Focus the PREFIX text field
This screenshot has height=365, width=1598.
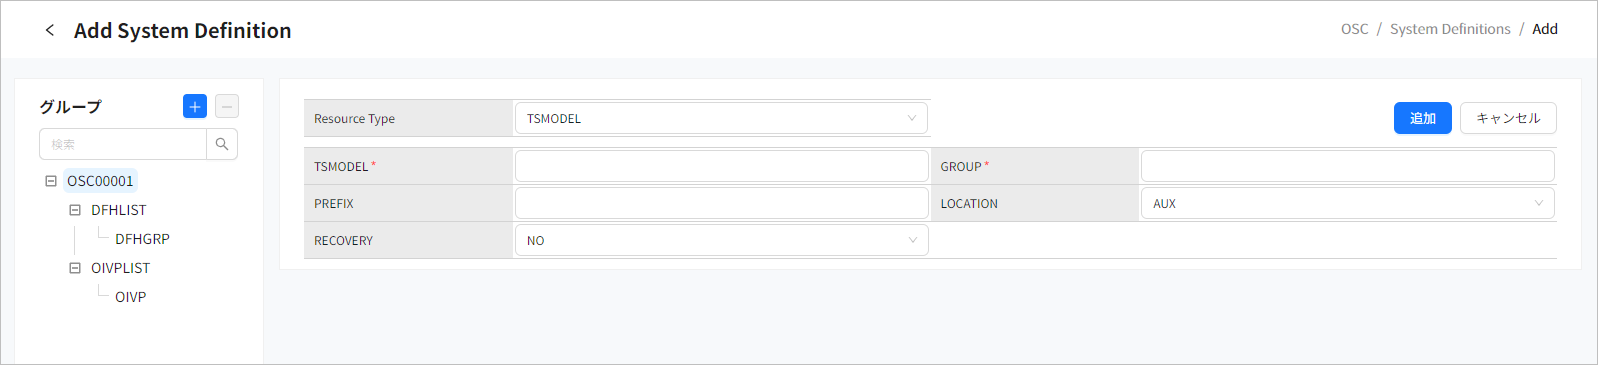[721, 203]
